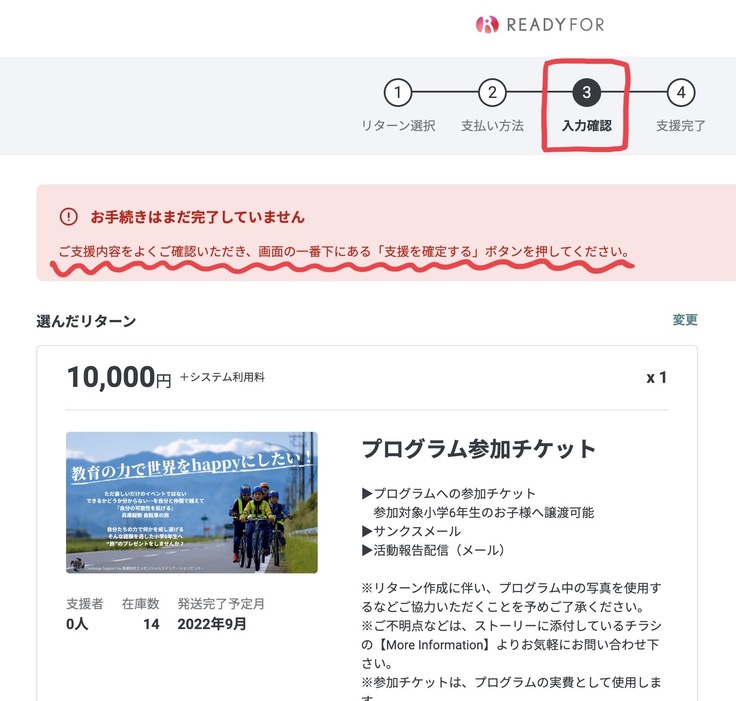
Task: Click the 入力確認 step label
Action: click(x=587, y=126)
